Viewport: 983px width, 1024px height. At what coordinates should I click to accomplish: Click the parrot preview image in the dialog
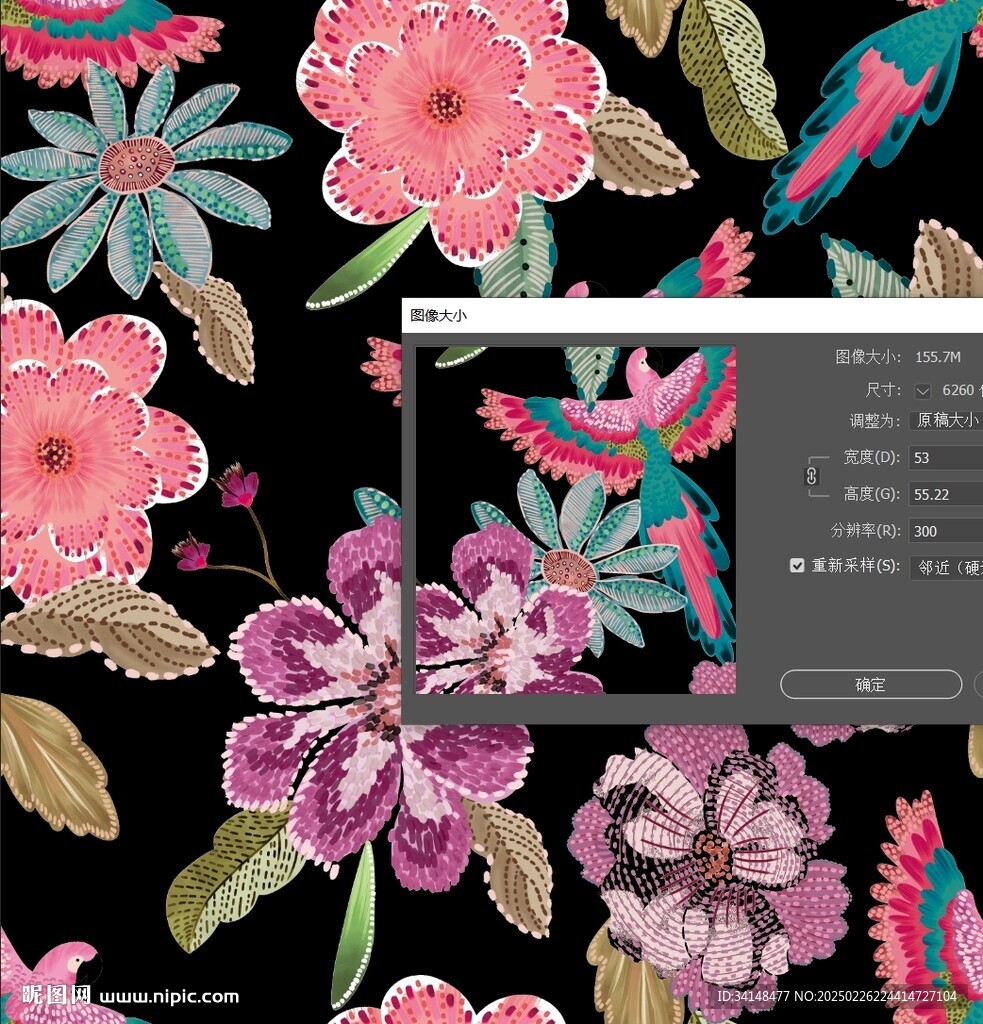pos(575,520)
